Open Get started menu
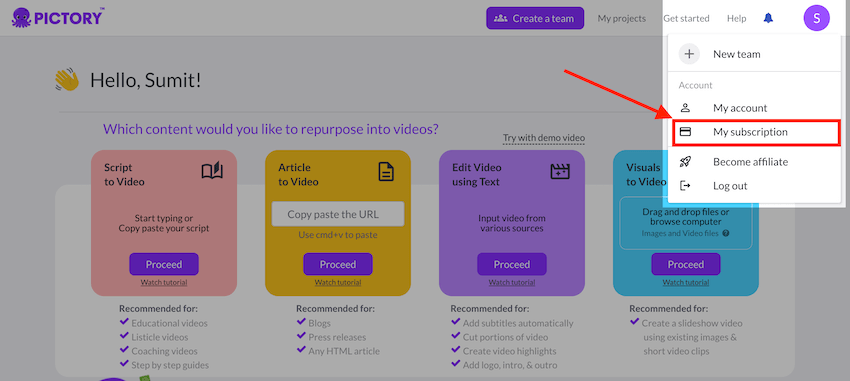This screenshot has height=381, width=850. (x=686, y=18)
